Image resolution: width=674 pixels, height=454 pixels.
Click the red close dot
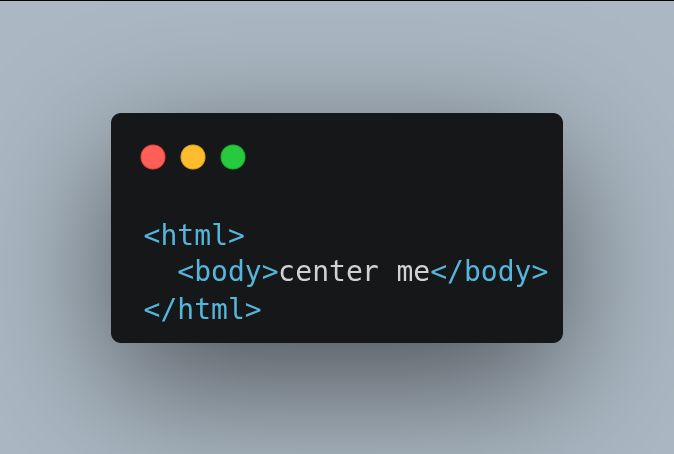[x=153, y=157]
